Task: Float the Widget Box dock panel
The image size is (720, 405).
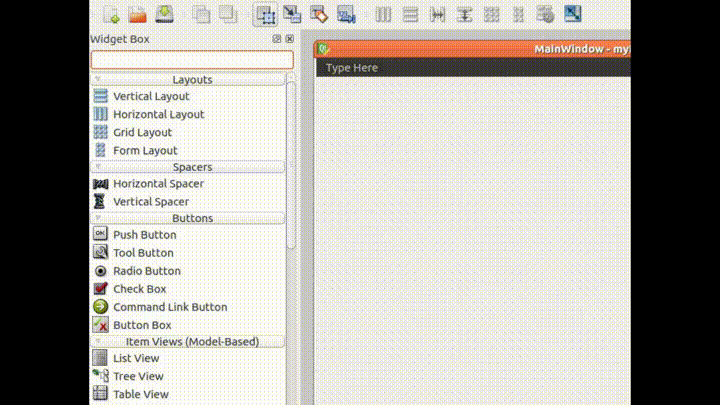Action: pyautogui.click(x=277, y=39)
